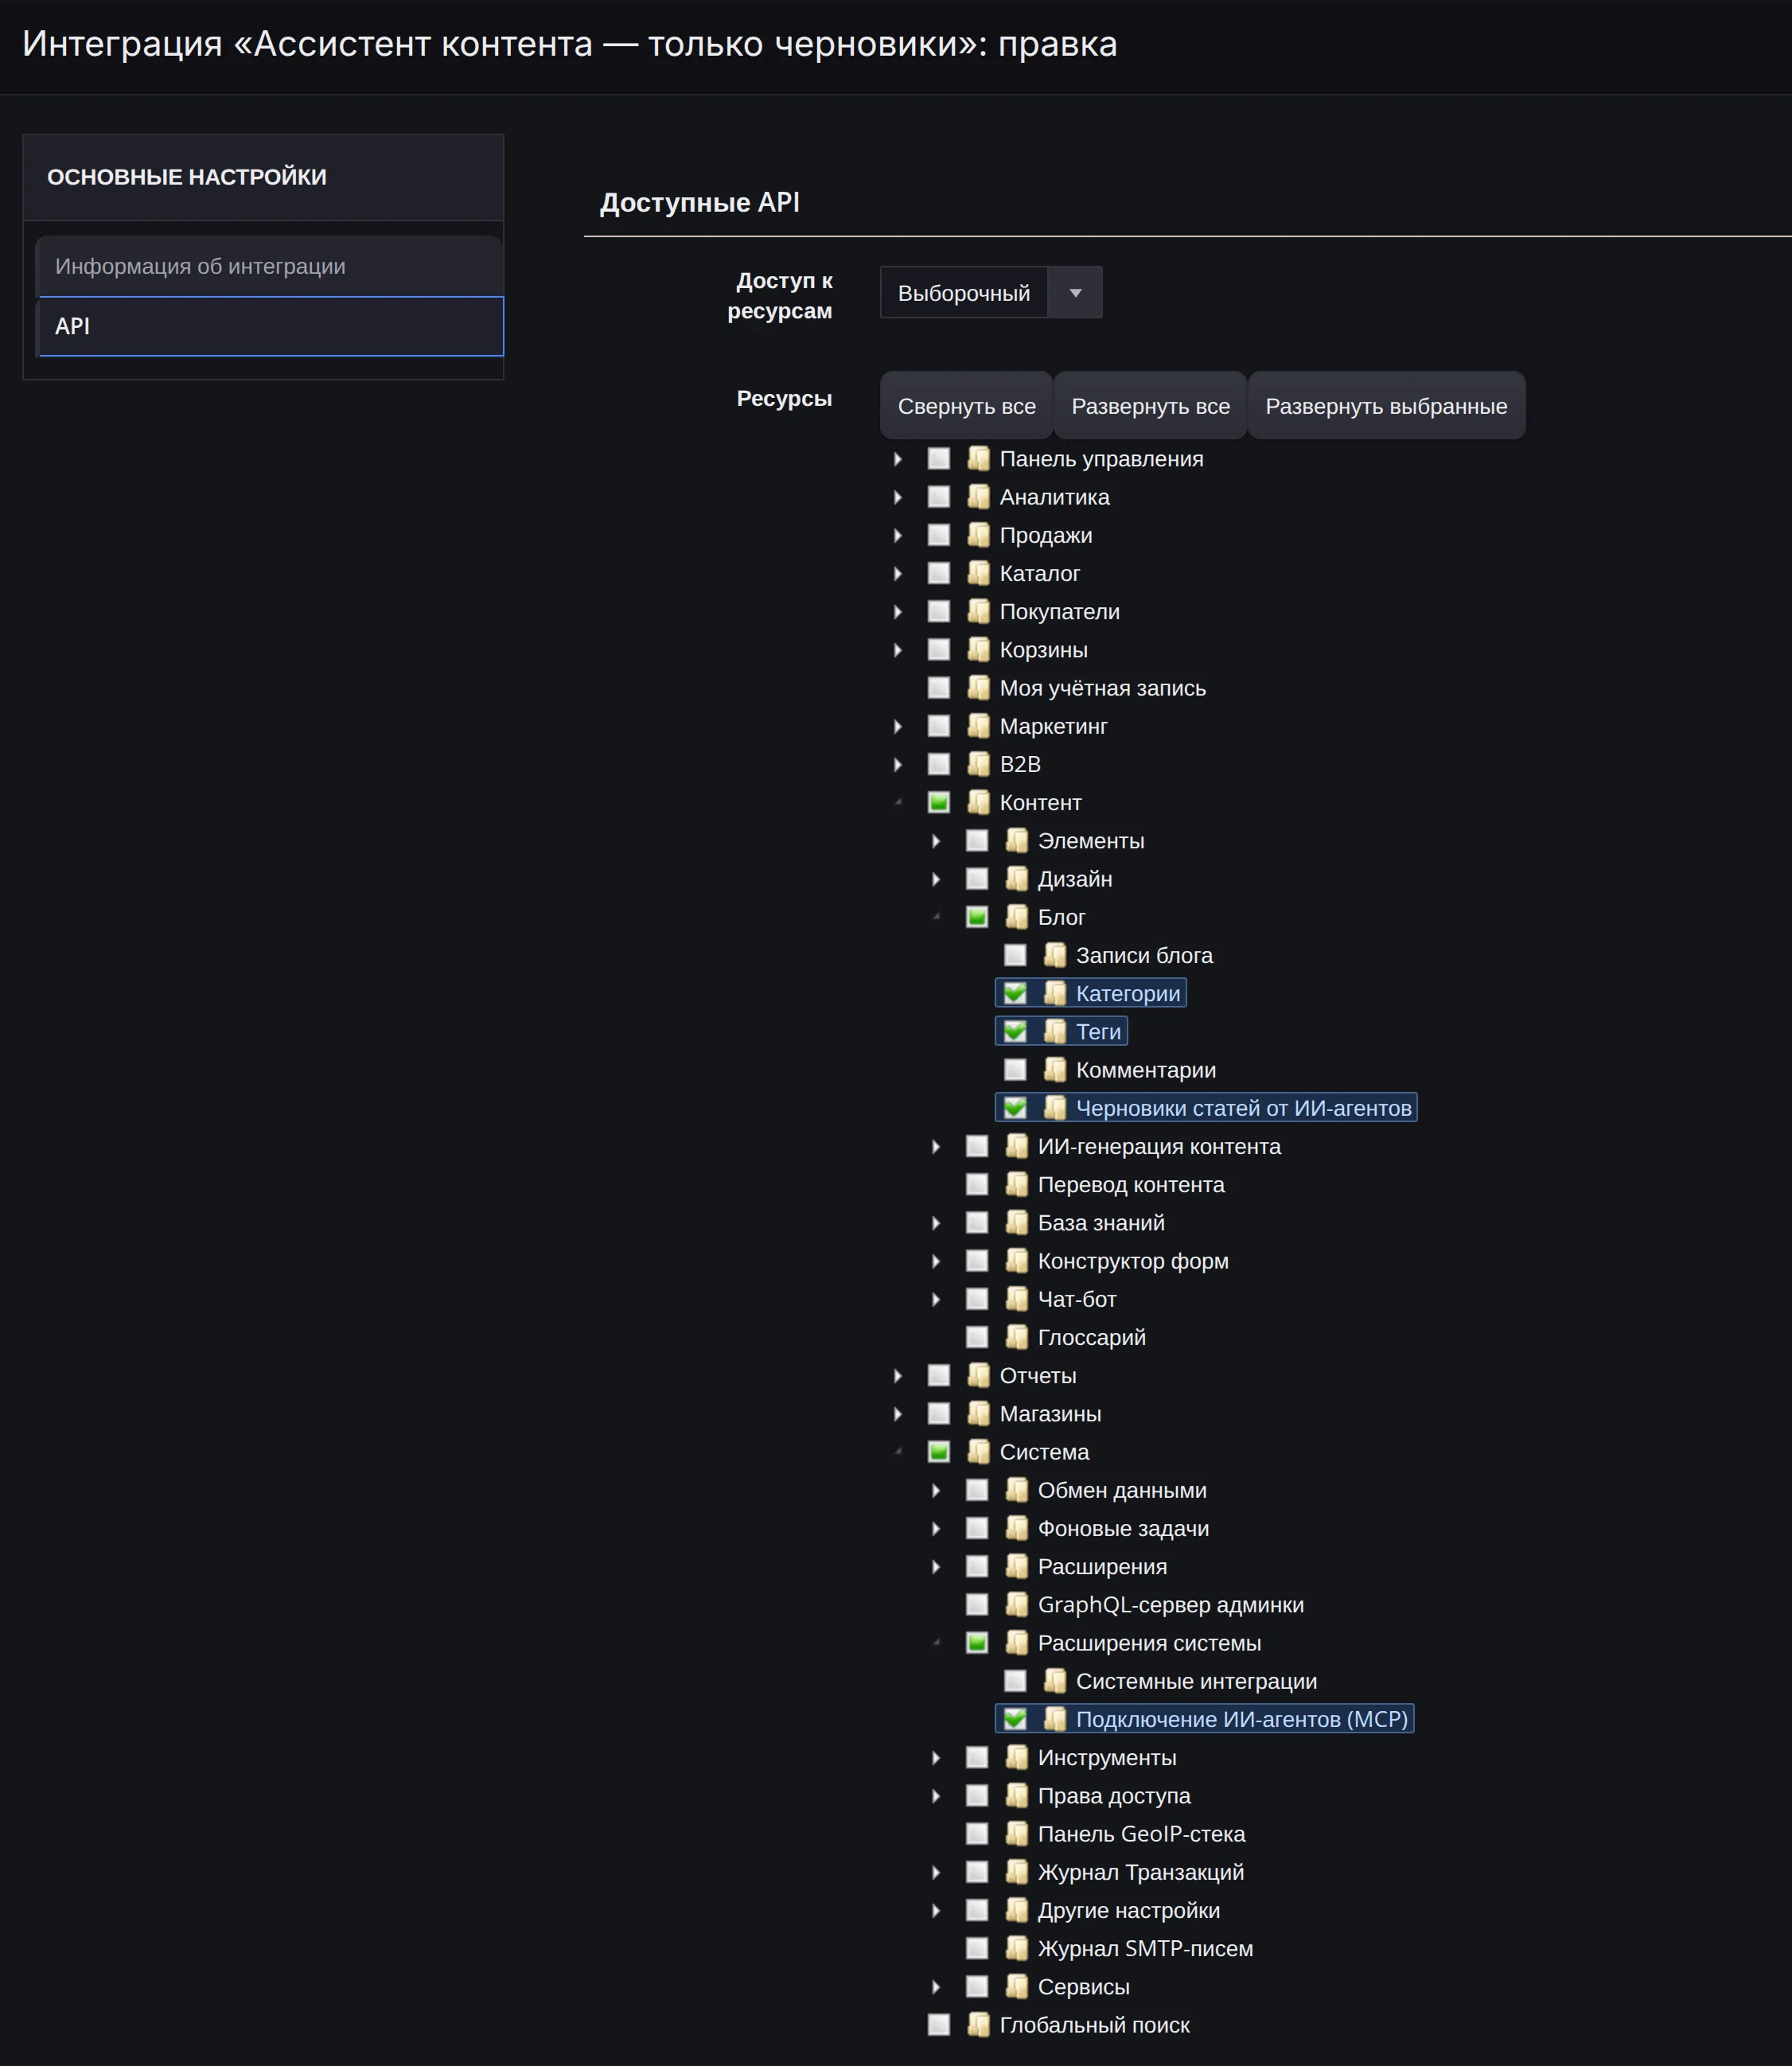Uncheck Черновики статей от ИИ-агентов checkbox
Viewport: 1792px width, 2066px height.
pos(1015,1108)
